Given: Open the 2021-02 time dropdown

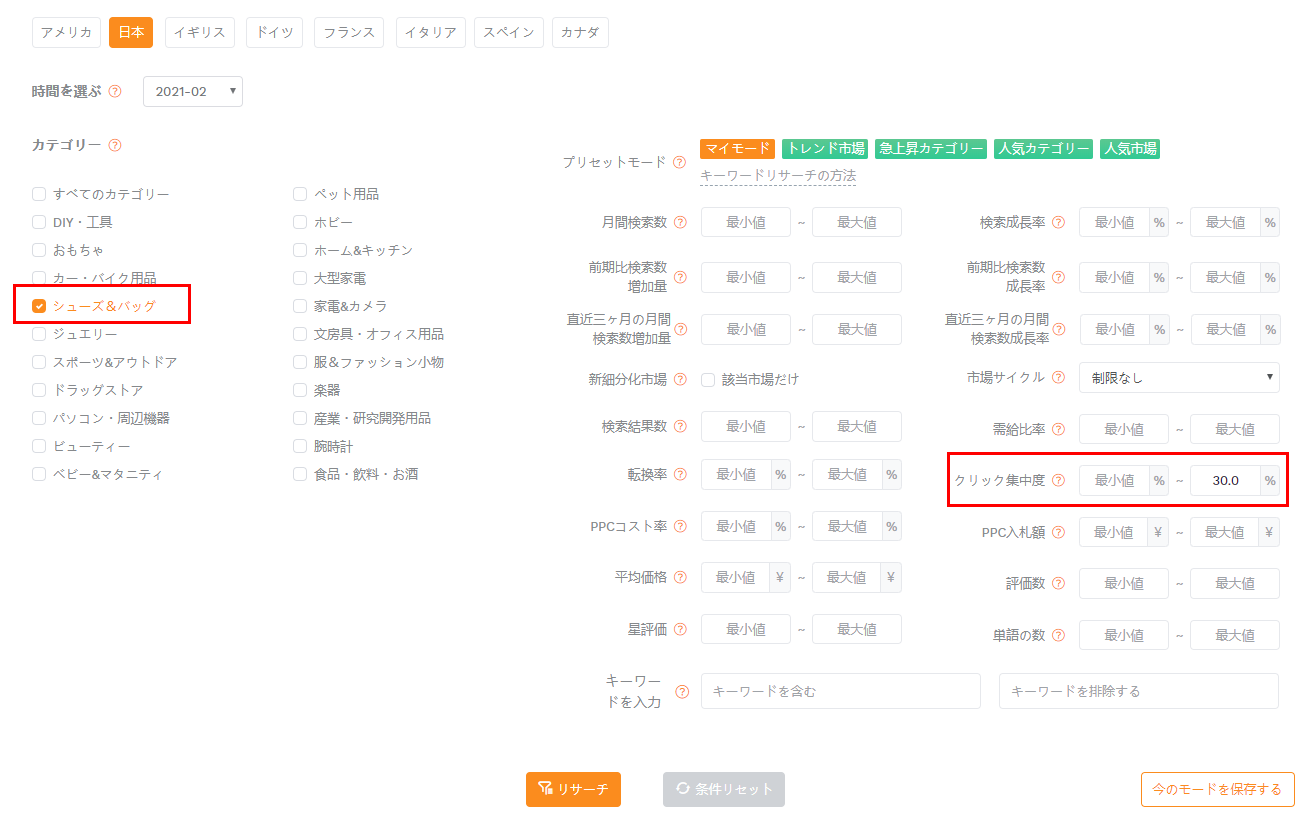Looking at the screenshot, I should [x=193, y=91].
